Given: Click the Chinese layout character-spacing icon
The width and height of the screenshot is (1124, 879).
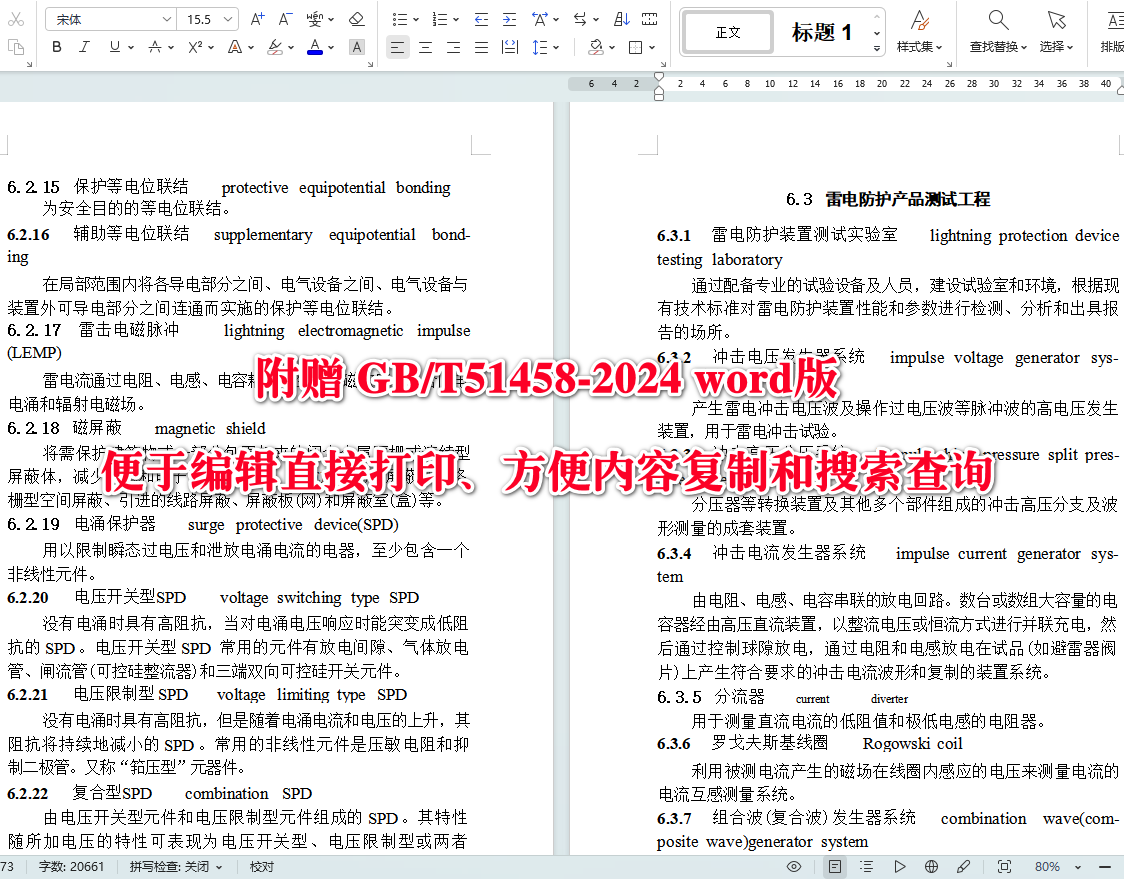Looking at the screenshot, I should click(x=540, y=19).
